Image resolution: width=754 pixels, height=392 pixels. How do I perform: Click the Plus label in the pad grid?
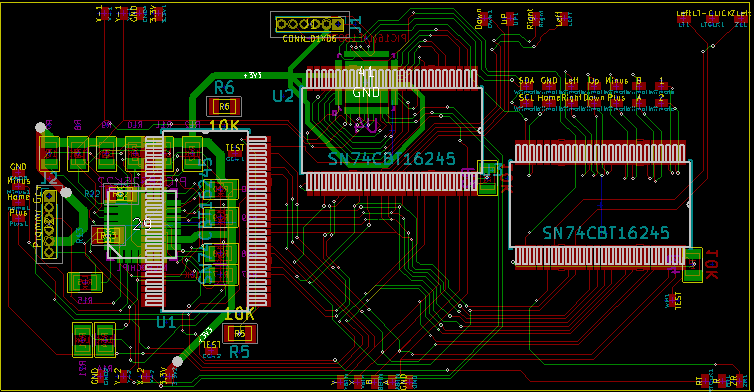(x=616, y=98)
